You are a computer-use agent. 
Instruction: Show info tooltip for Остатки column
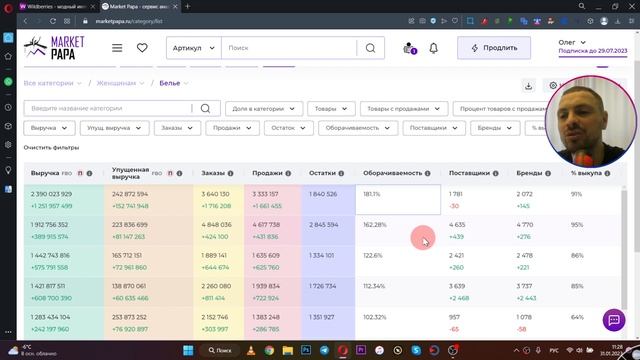click(341, 173)
